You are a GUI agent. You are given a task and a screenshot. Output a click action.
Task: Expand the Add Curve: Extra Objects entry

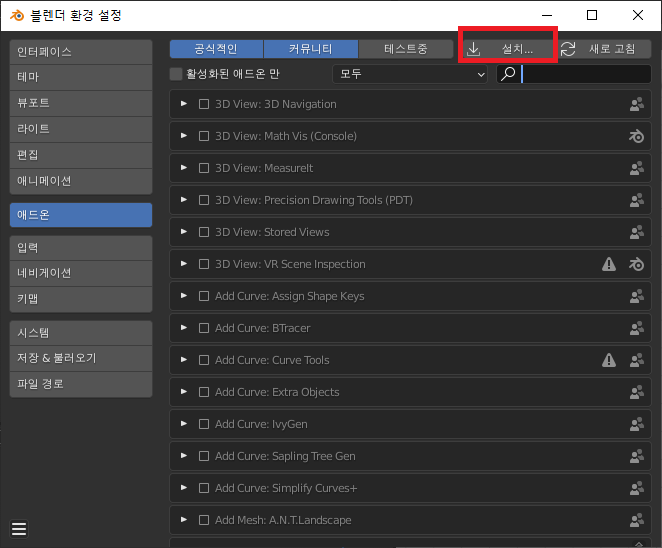(x=184, y=392)
